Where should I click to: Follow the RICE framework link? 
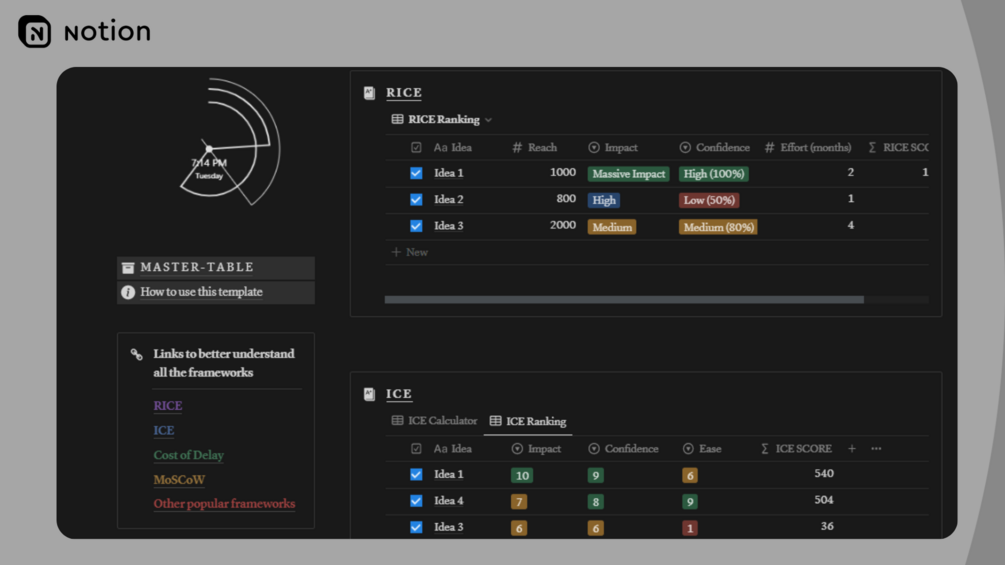[168, 405]
